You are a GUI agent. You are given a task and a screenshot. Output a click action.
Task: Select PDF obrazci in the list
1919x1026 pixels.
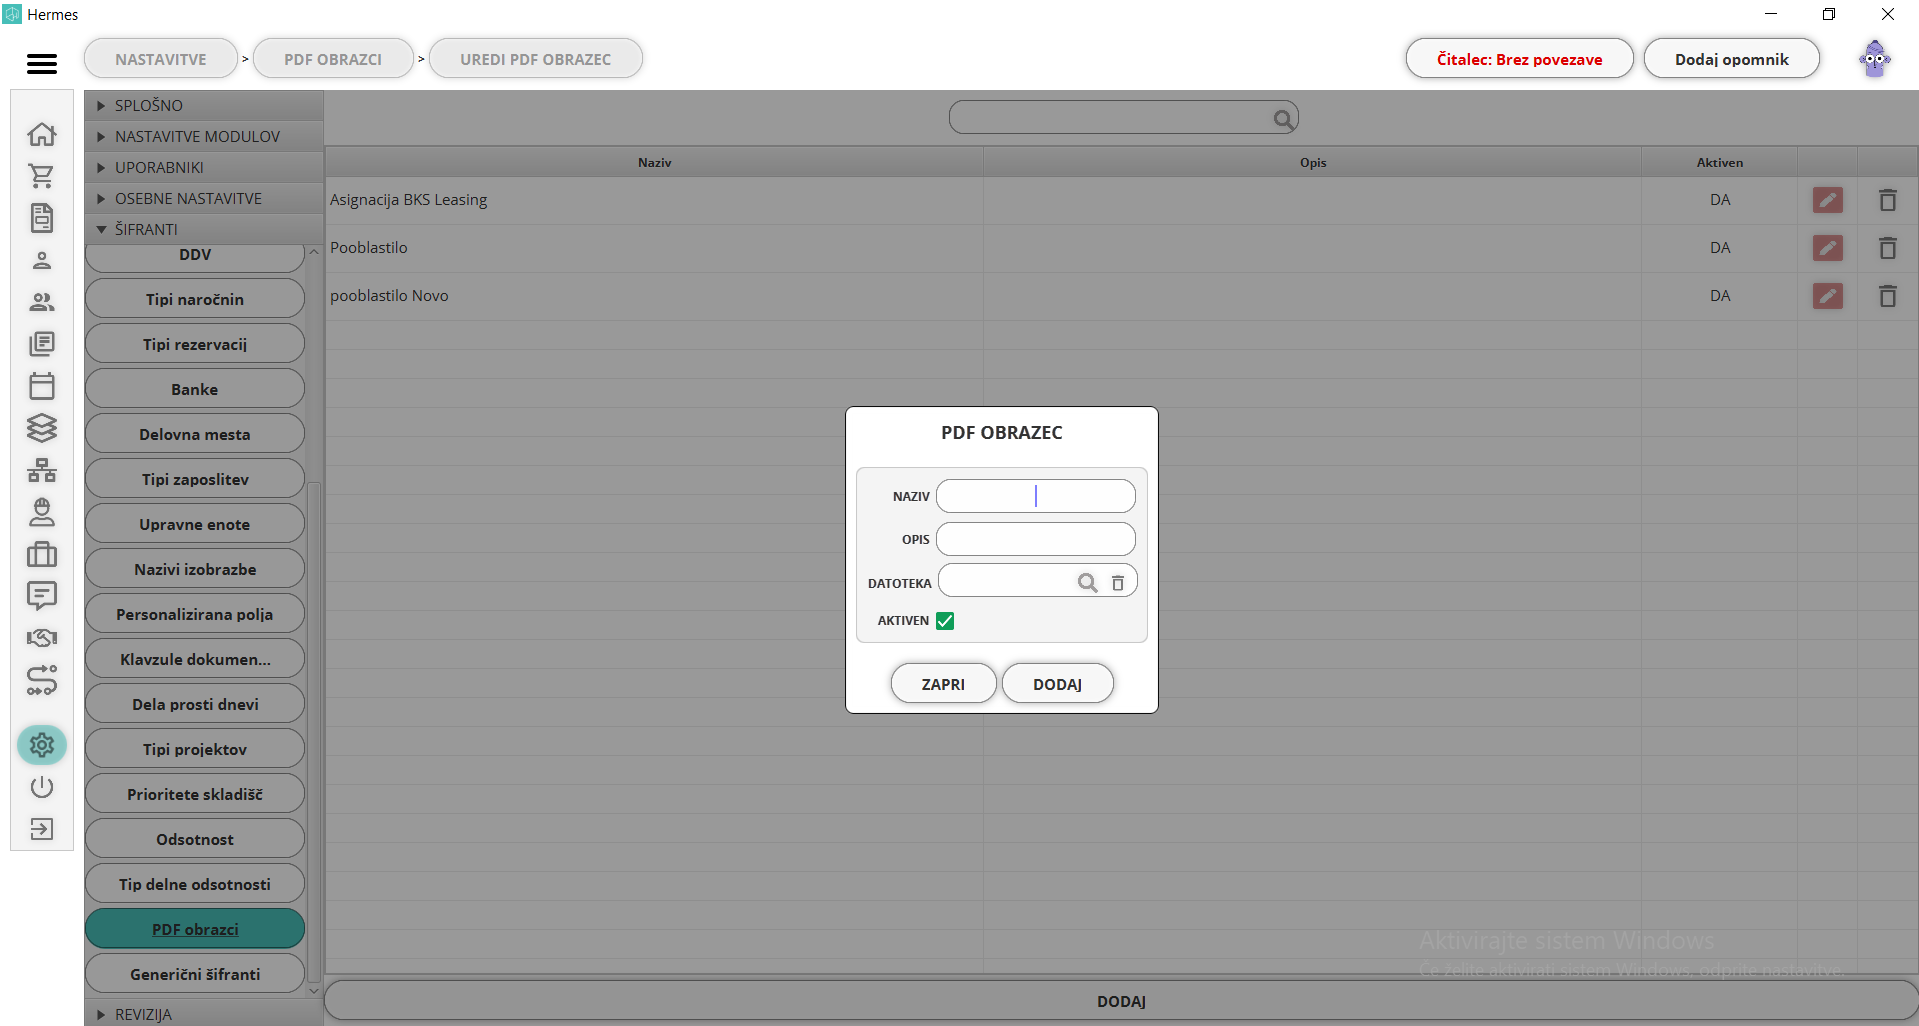(x=195, y=929)
